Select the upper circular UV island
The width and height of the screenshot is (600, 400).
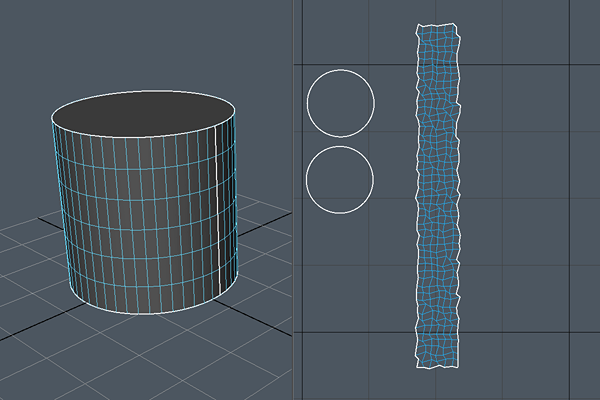(x=340, y=102)
